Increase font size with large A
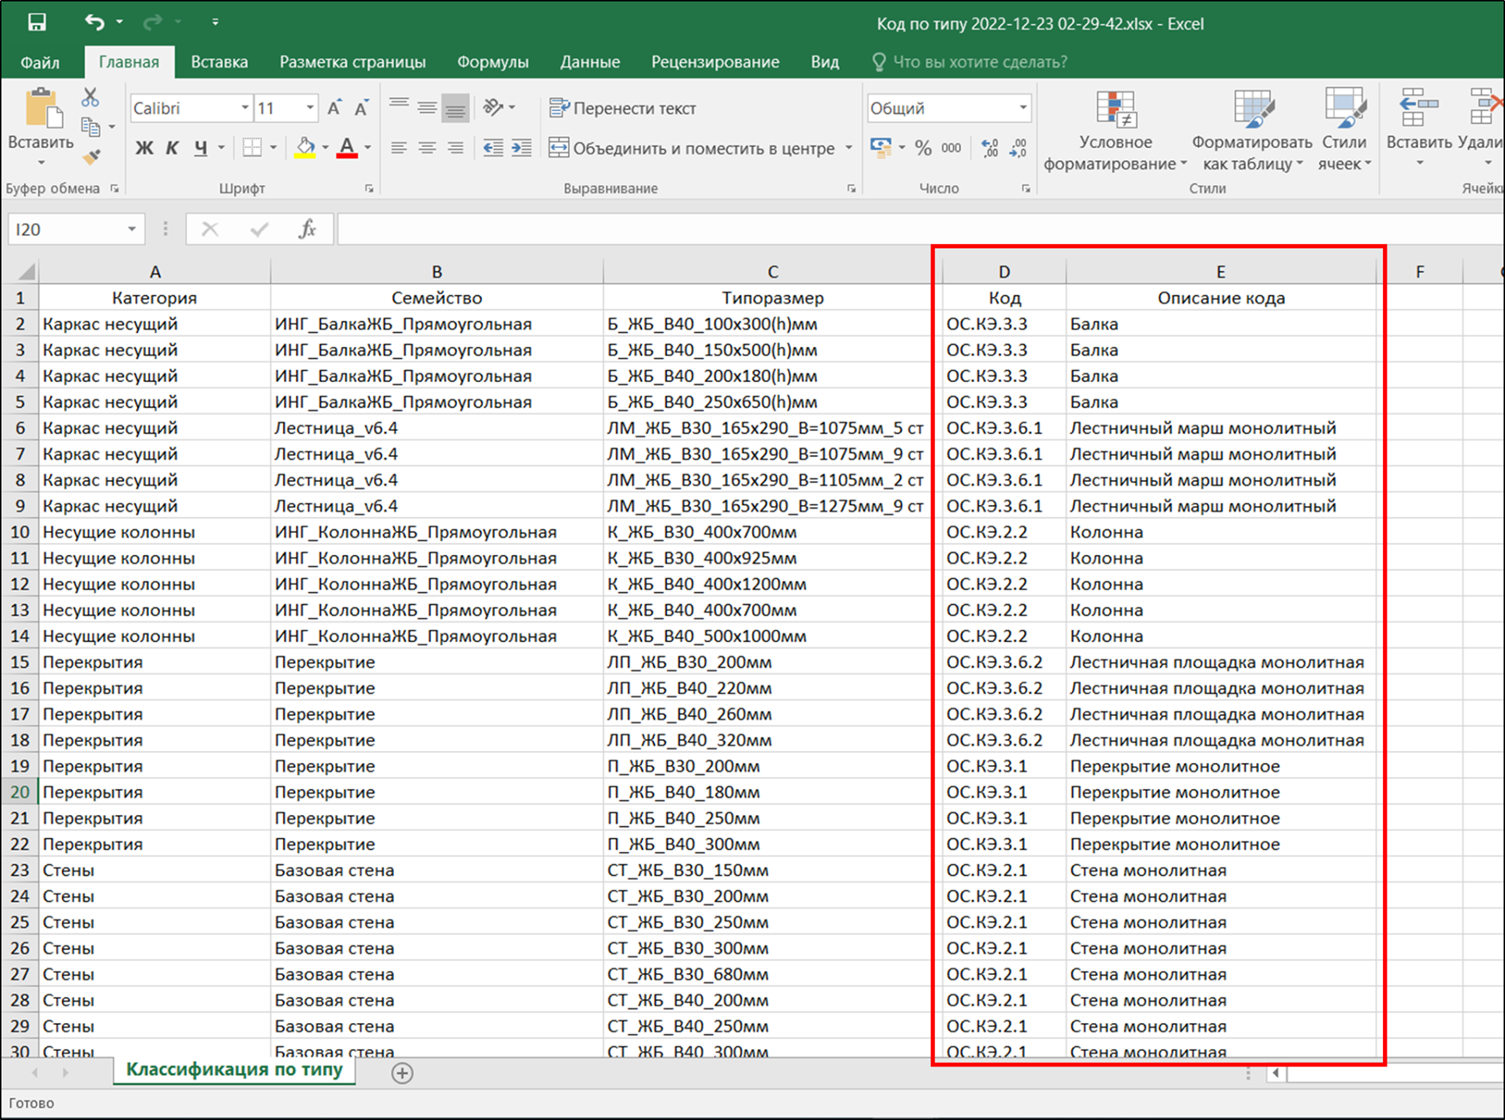The height and width of the screenshot is (1120, 1505). point(335,108)
